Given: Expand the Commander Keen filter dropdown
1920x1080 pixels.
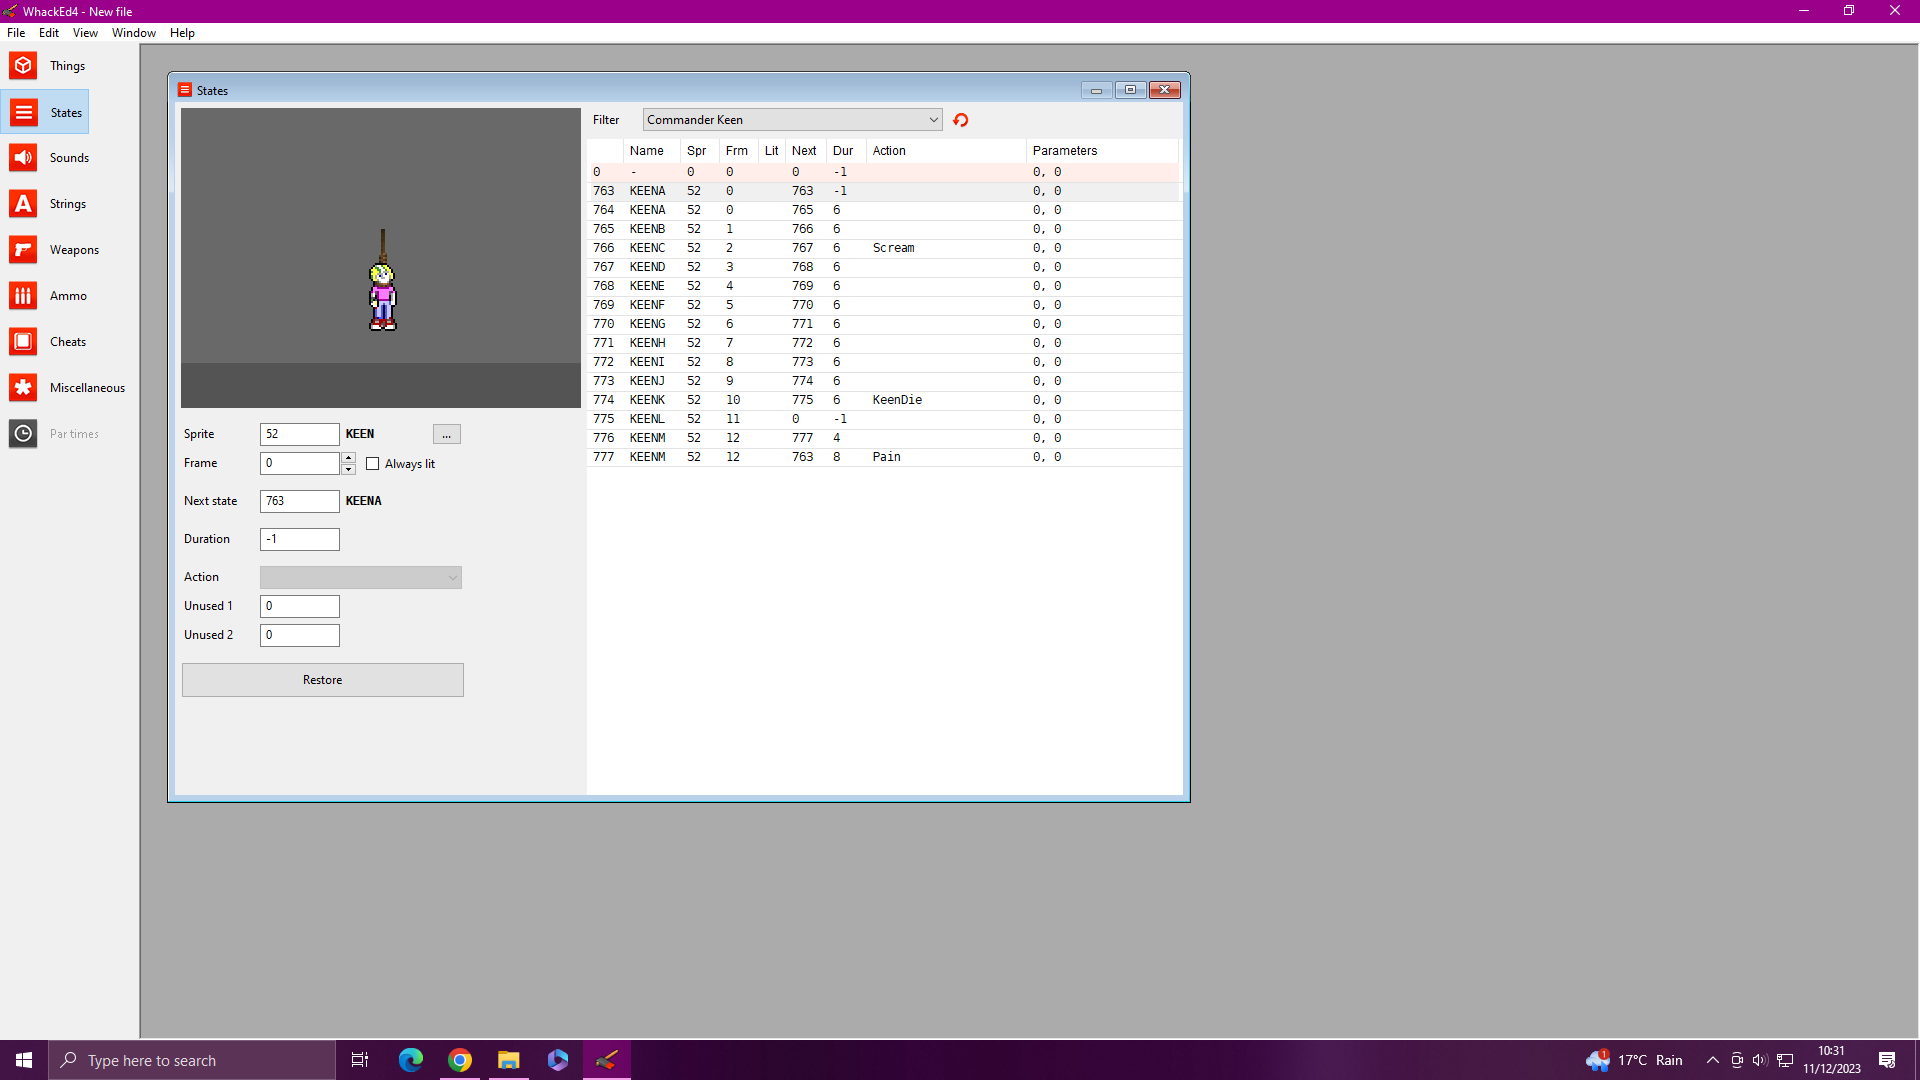Looking at the screenshot, I should coord(933,120).
